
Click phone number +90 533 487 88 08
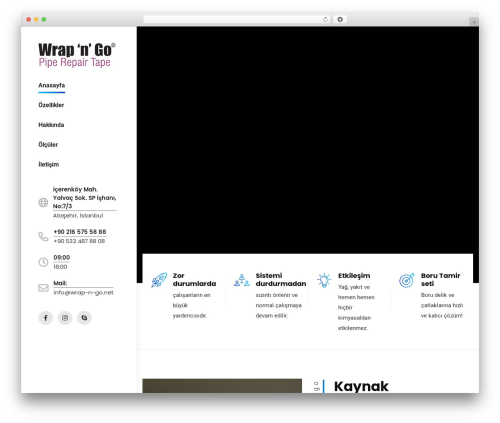tap(79, 241)
